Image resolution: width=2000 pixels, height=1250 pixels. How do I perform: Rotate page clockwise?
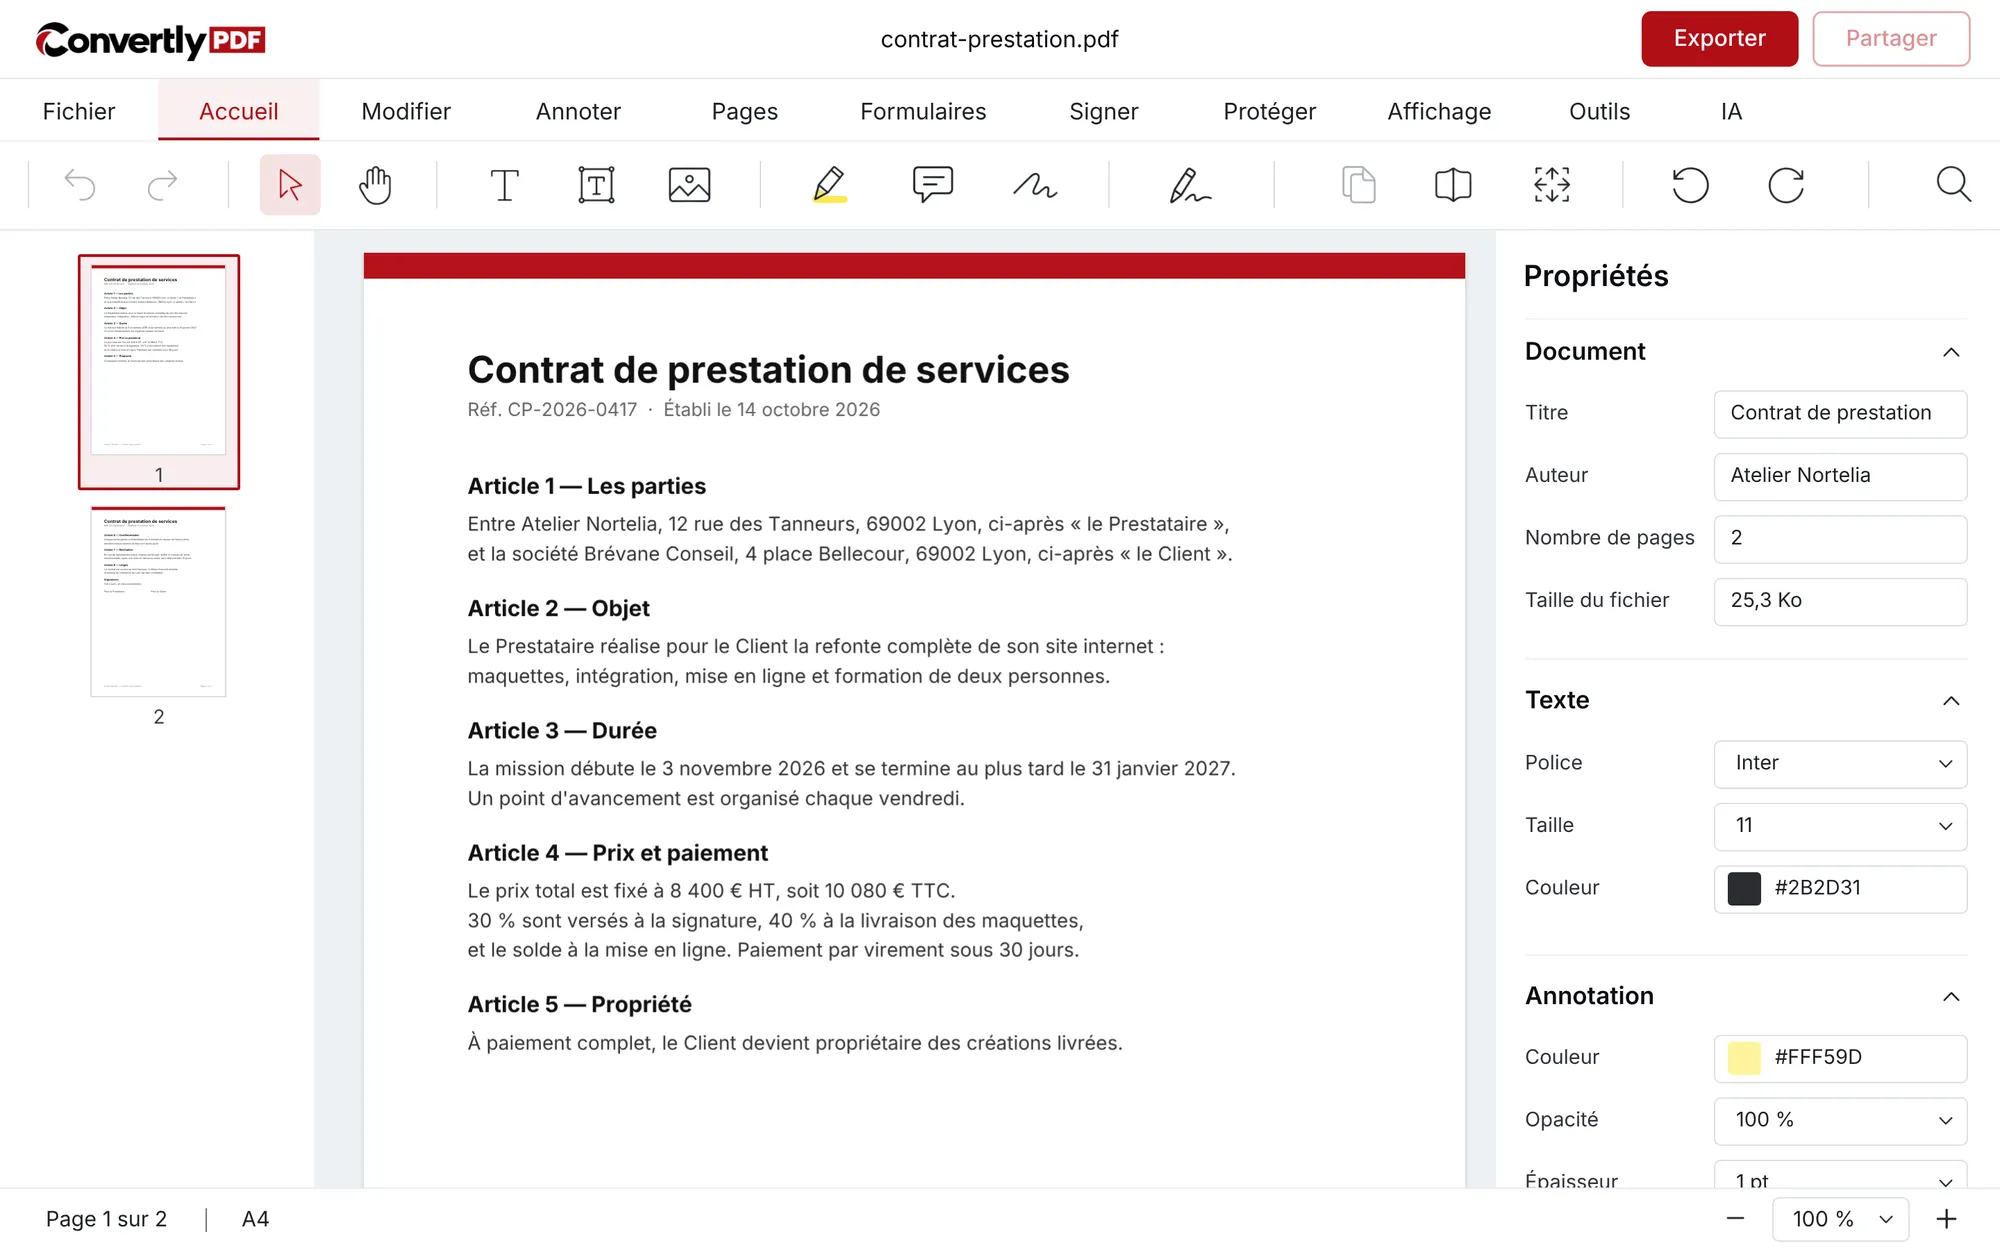pyautogui.click(x=1786, y=185)
